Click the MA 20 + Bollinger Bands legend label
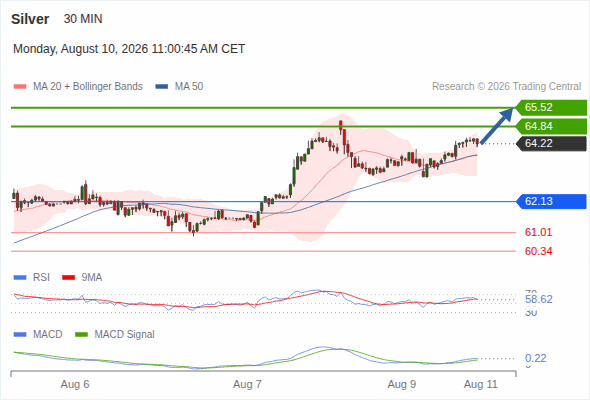 (88, 87)
